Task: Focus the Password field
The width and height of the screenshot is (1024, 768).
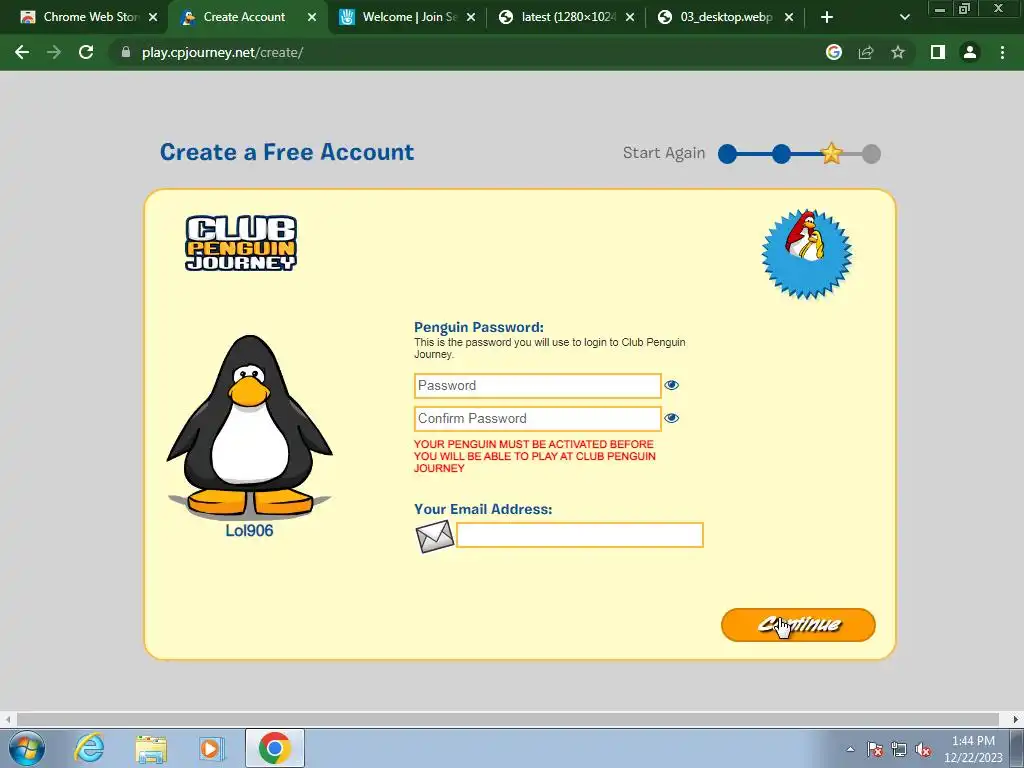Action: tap(537, 385)
